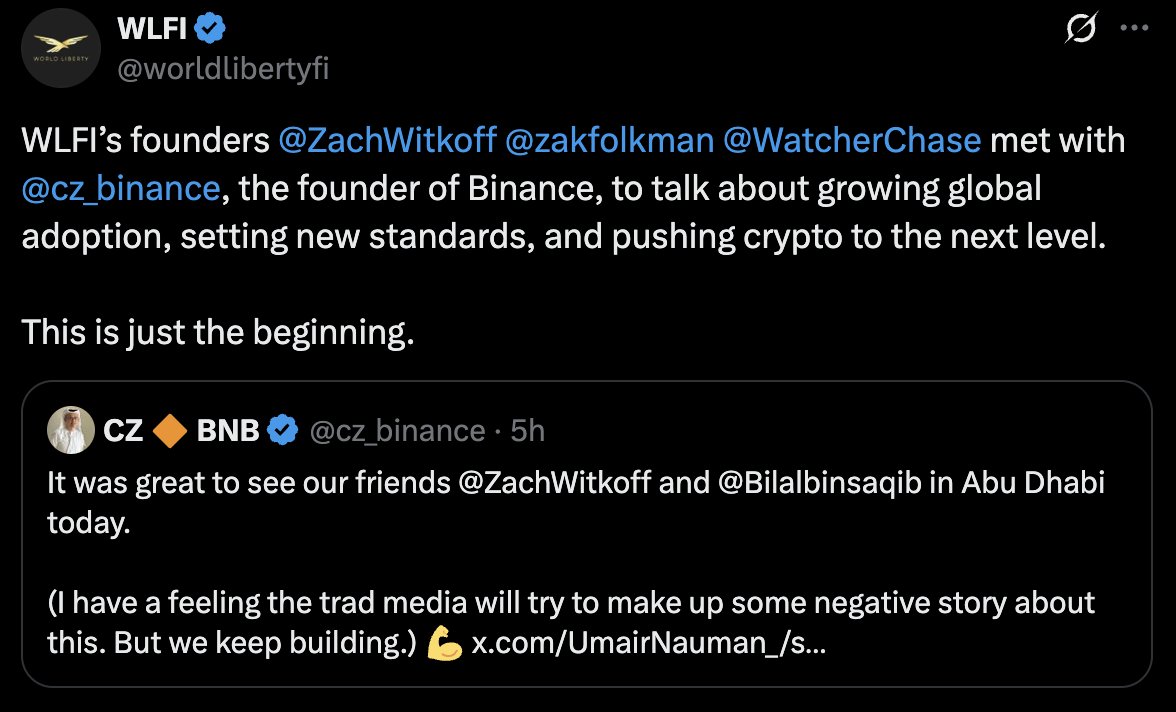Visit @zakfolkman's mention
1176x712 pixels.
611,140
